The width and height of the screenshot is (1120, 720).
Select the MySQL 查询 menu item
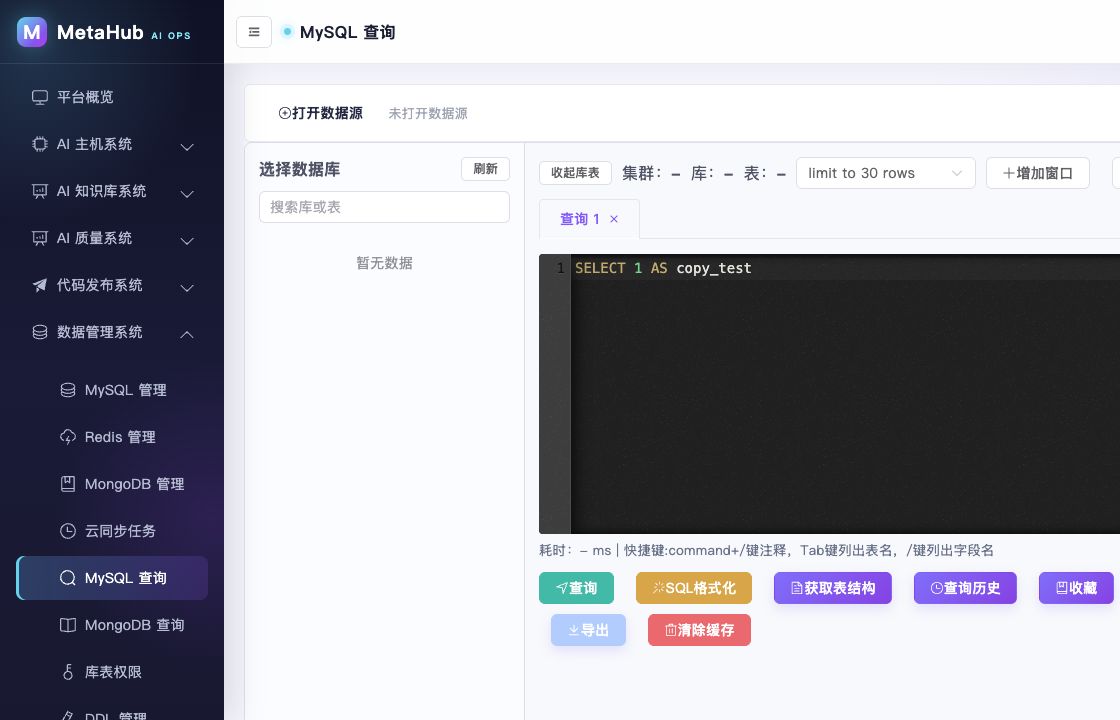point(111,578)
